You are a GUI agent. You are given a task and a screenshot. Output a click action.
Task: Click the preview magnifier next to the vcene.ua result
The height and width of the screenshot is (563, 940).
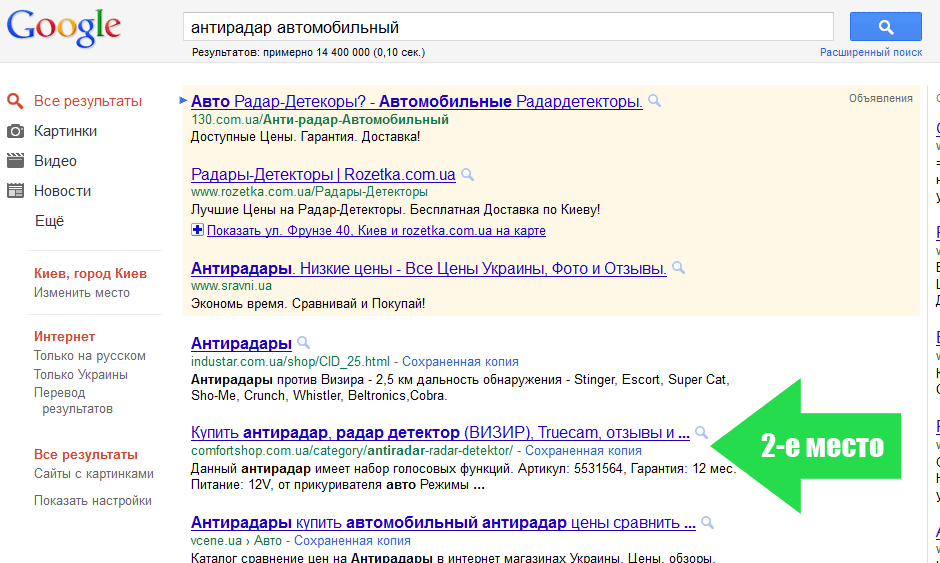pos(707,522)
